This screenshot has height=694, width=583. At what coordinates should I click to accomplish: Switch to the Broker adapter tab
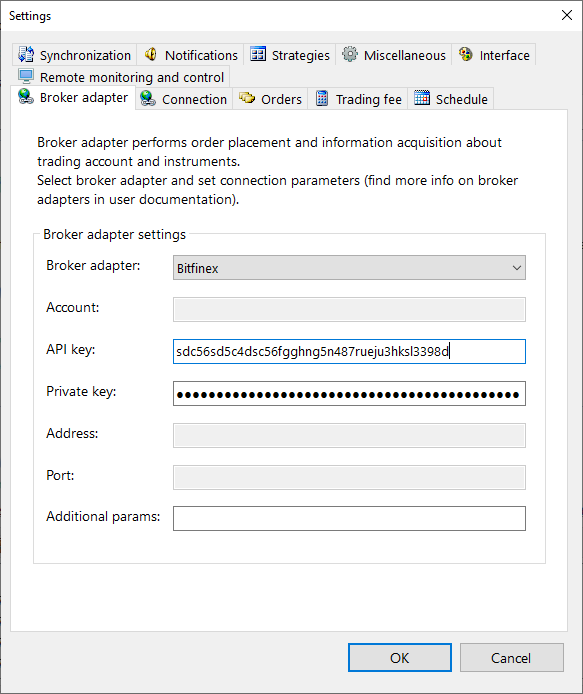[73, 98]
